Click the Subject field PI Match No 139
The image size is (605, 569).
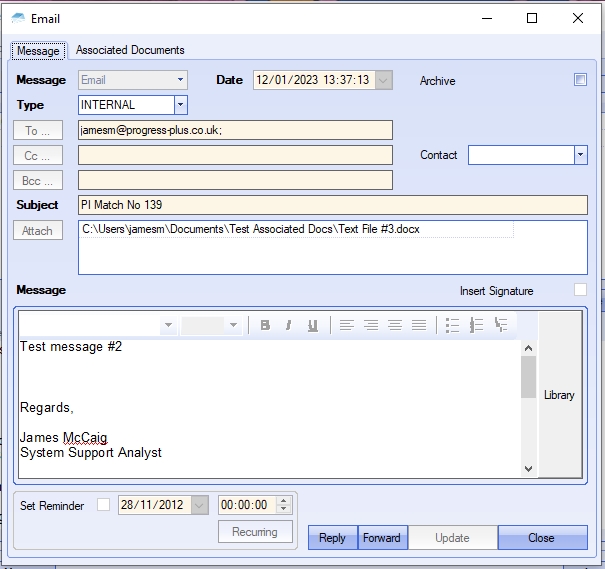333,205
